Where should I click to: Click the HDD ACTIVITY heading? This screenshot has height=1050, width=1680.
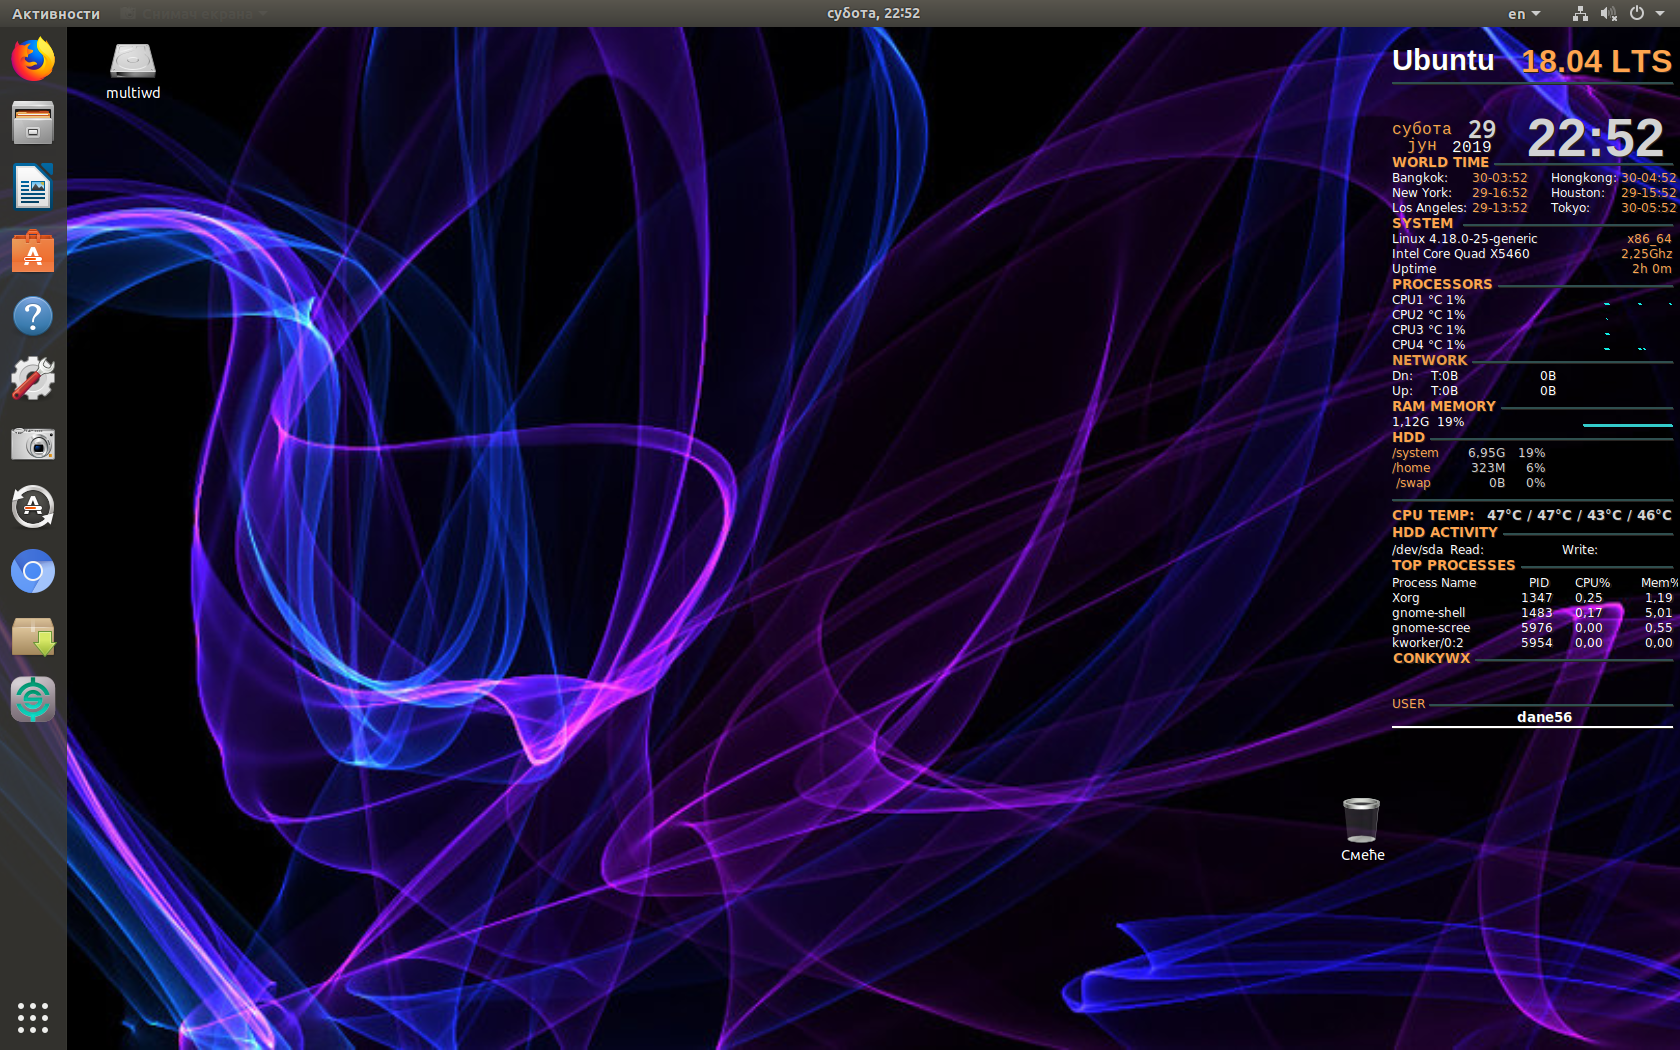(x=1444, y=532)
